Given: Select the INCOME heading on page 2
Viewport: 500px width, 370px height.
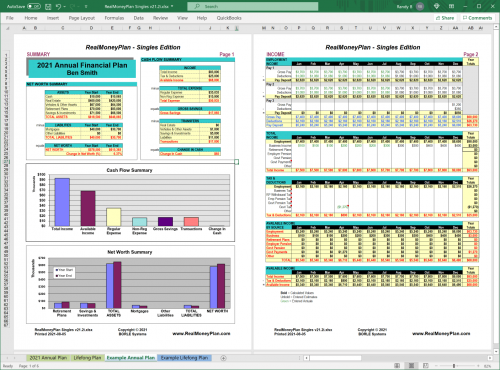Looking at the screenshot, I should (x=275, y=54).
